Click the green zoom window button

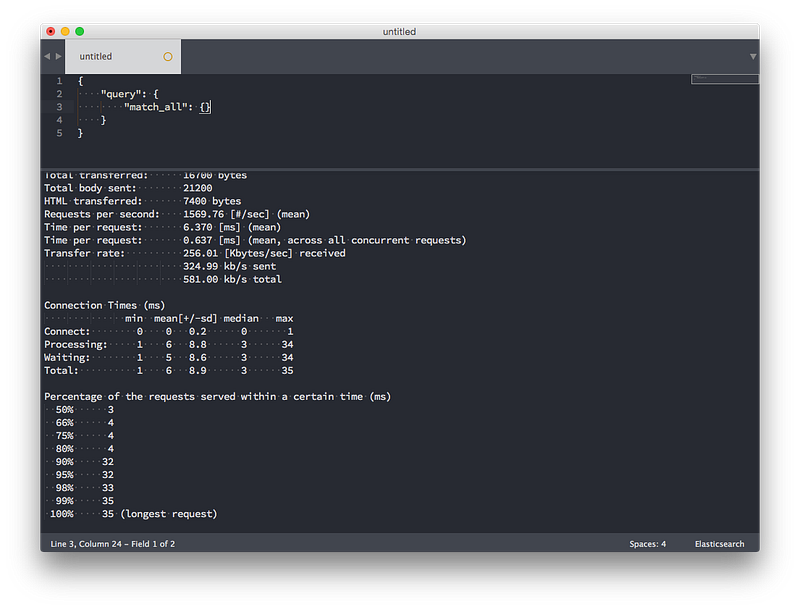[x=80, y=31]
